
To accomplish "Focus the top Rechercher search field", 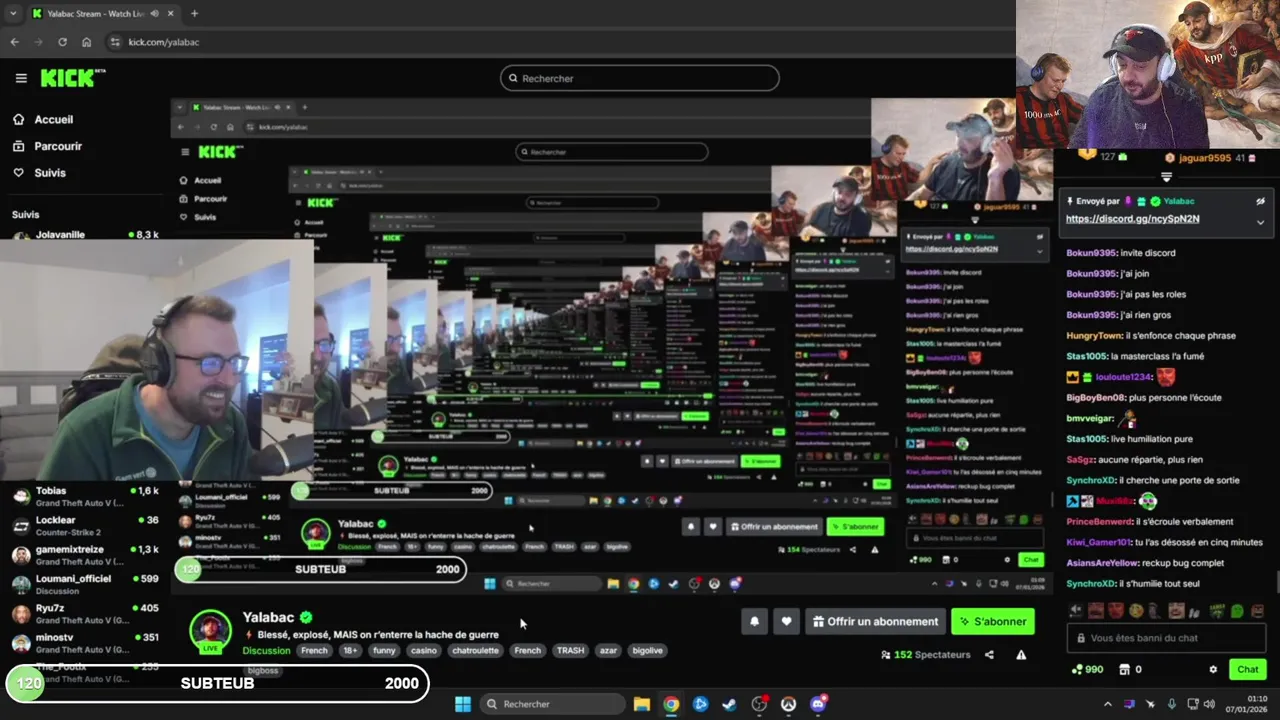I will (x=640, y=78).
